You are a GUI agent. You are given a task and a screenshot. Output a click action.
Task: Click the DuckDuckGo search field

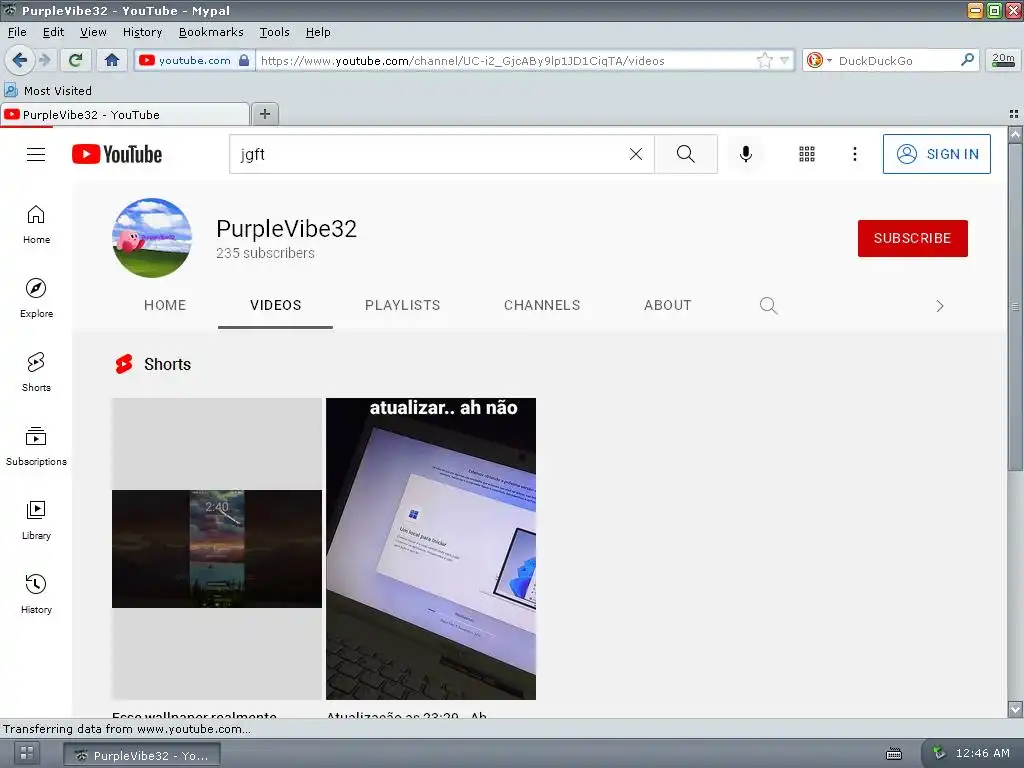tap(897, 61)
